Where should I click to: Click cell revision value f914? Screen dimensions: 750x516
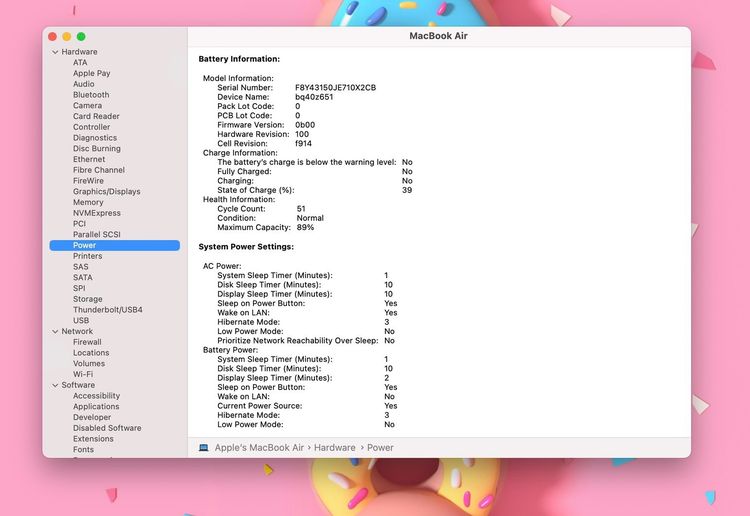click(303, 143)
